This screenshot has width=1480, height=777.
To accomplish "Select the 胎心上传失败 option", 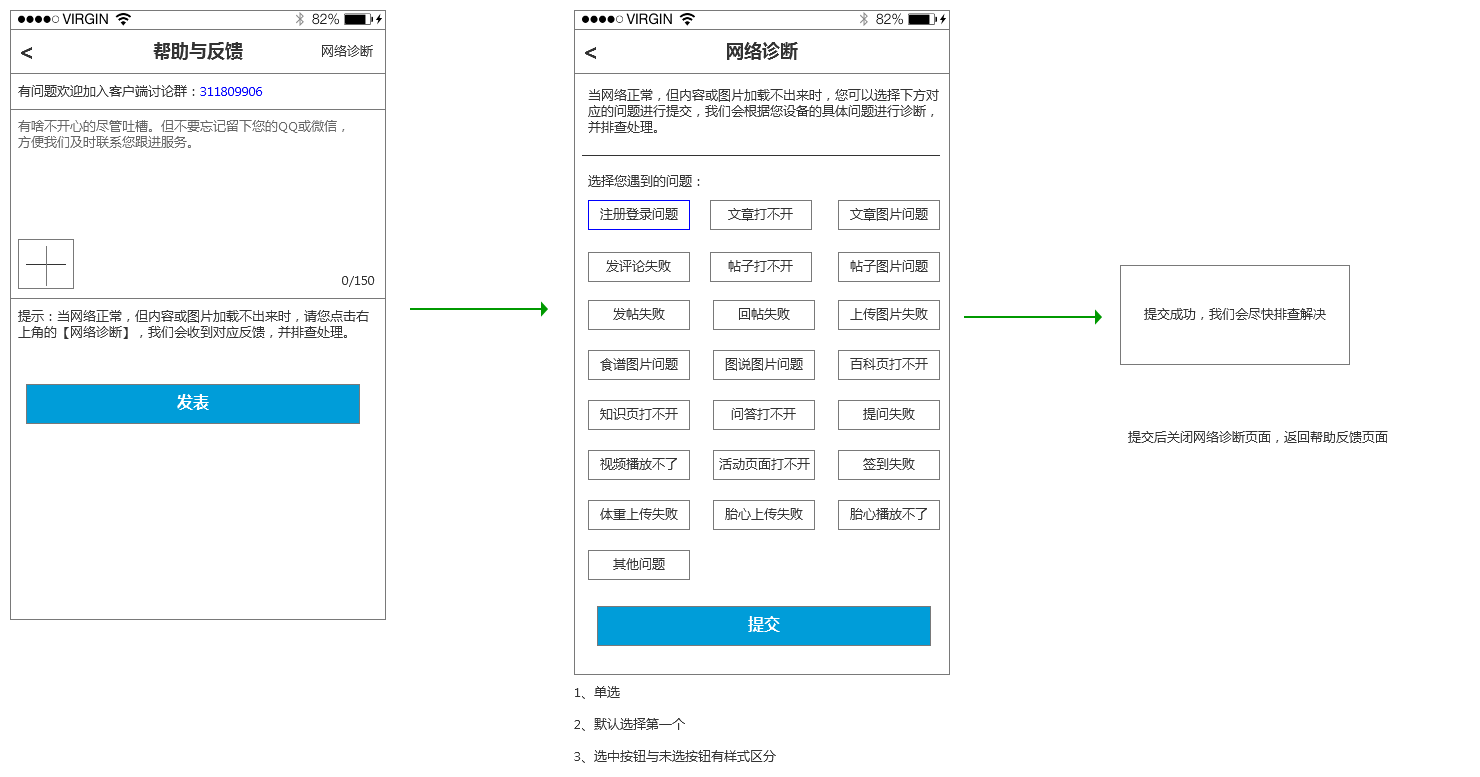I will tap(763, 515).
